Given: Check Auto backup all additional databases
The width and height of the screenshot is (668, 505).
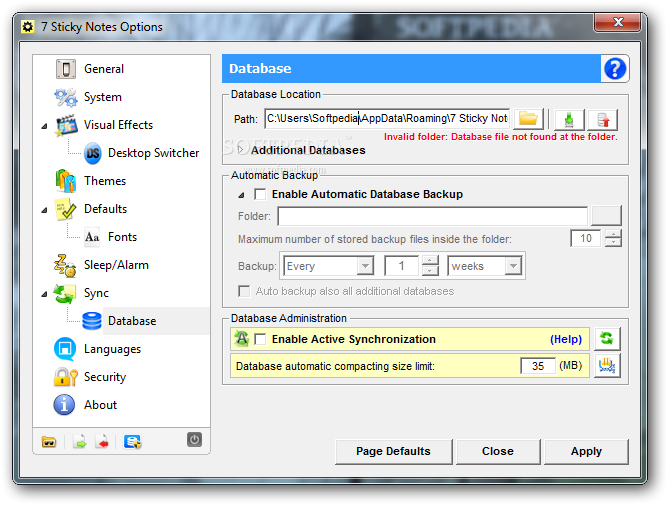Looking at the screenshot, I should tap(244, 291).
